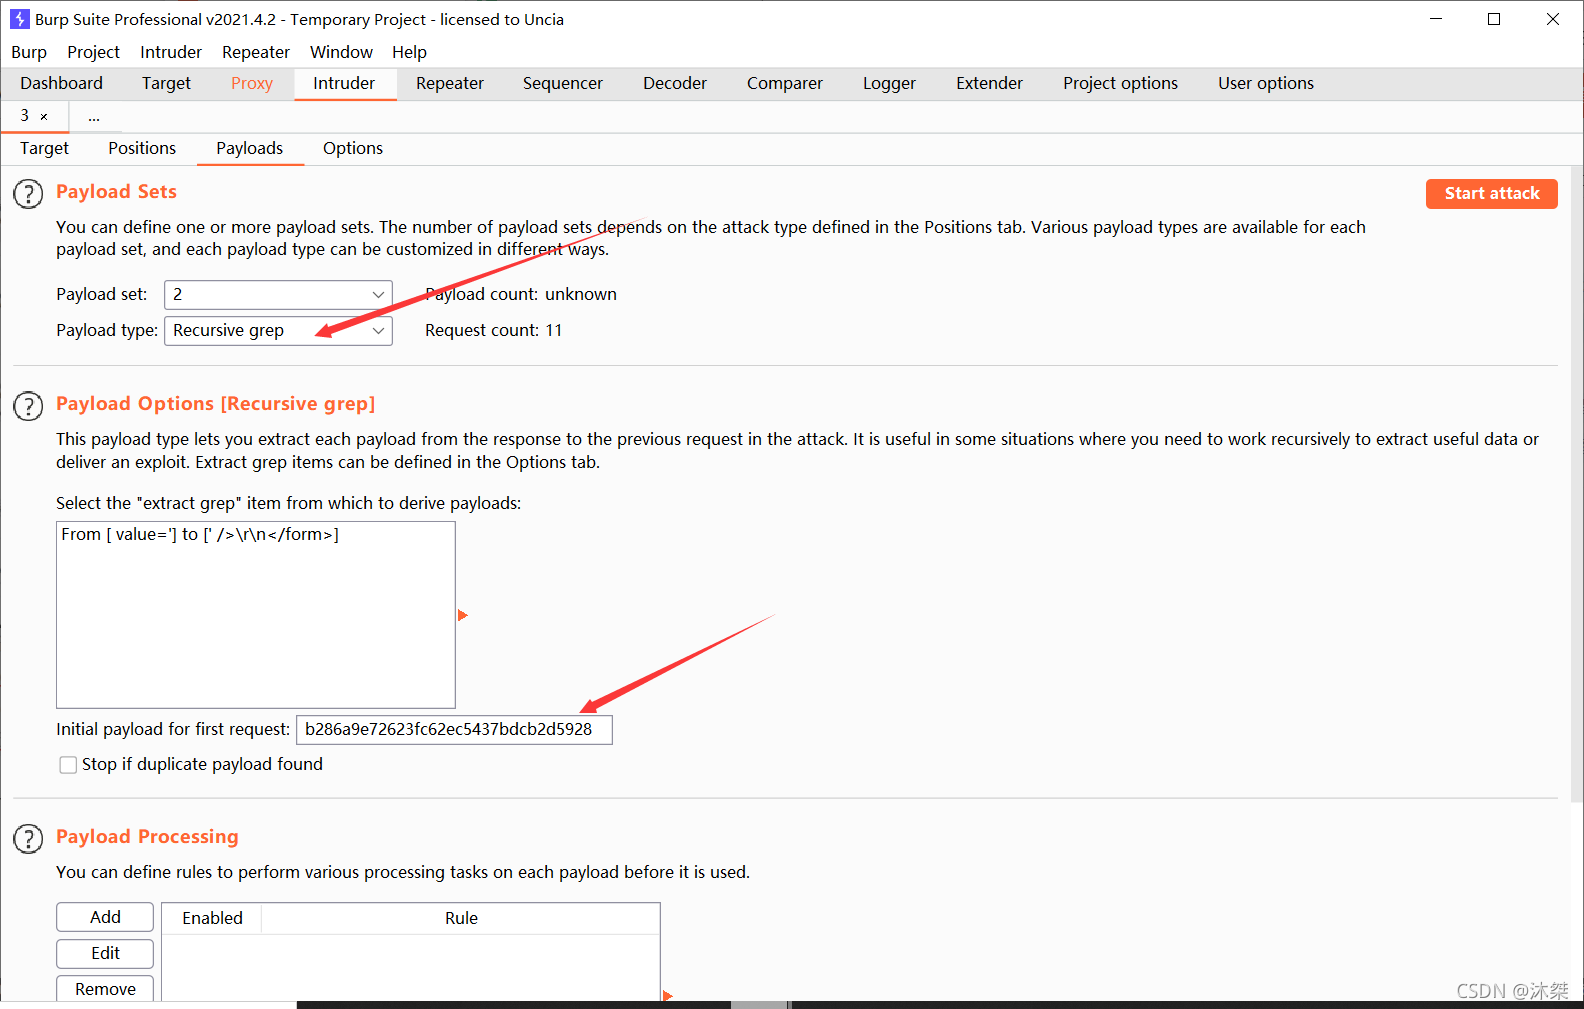Open the Logger tab
1584x1009 pixels.
coord(889,84)
